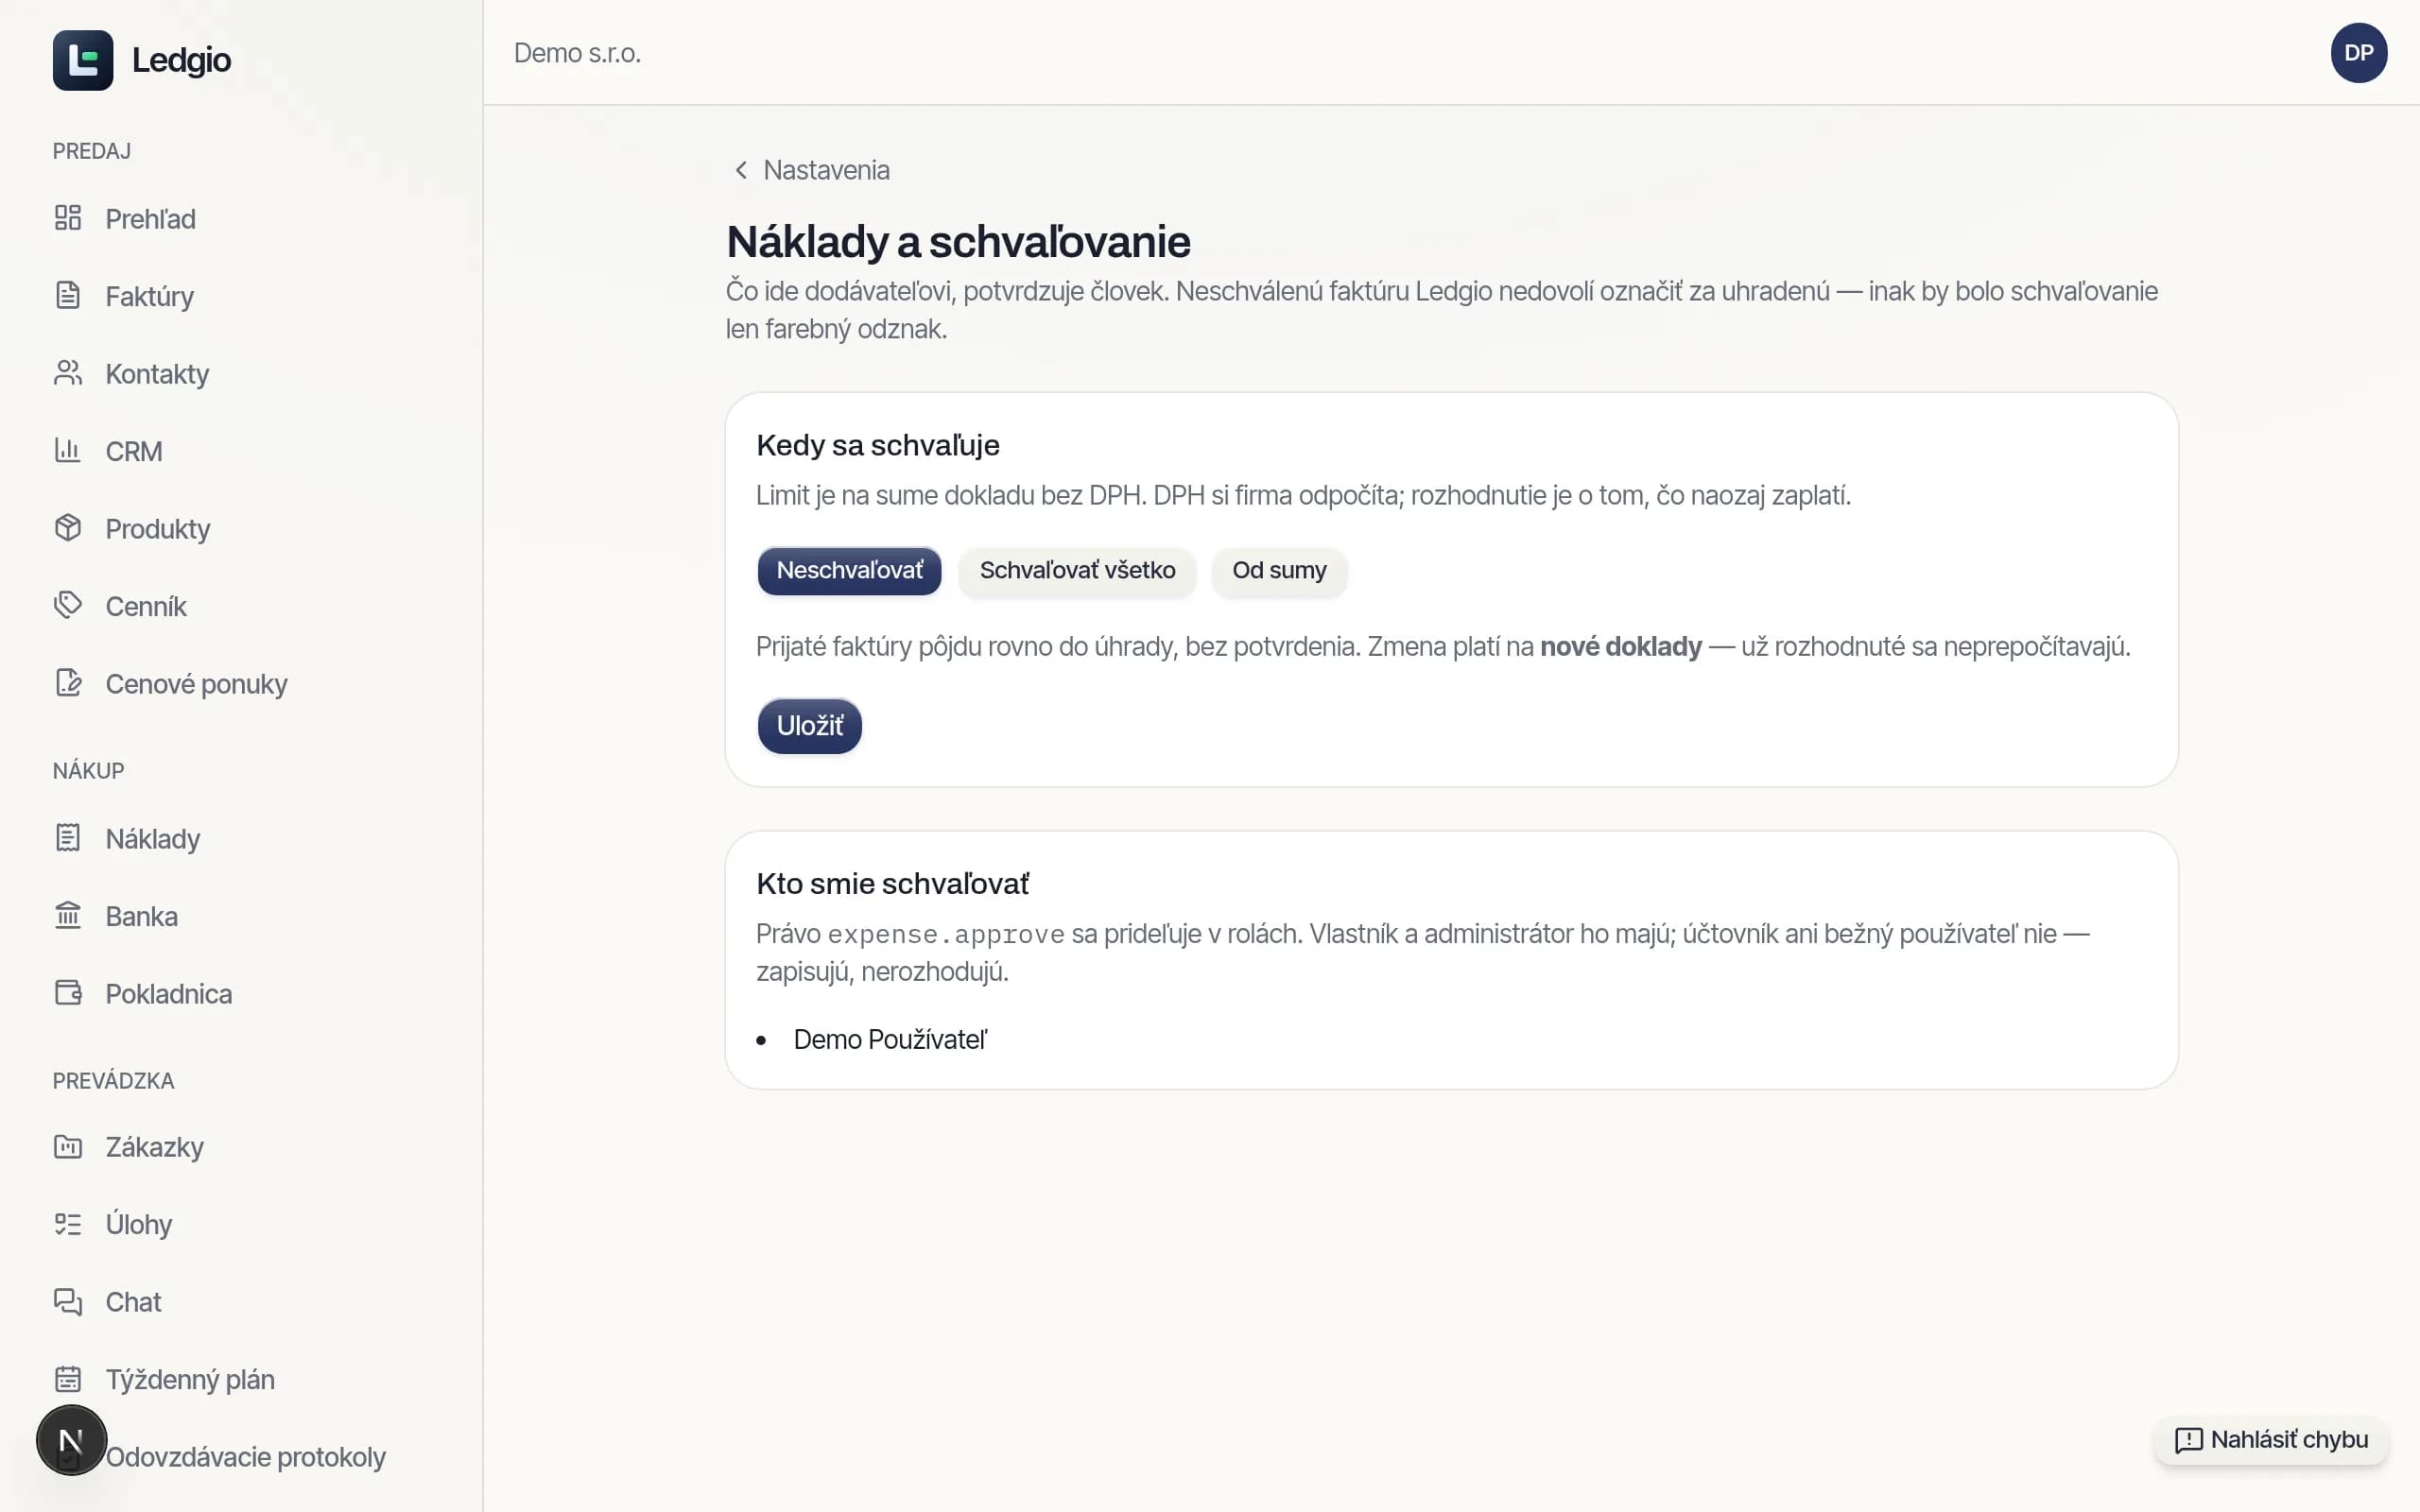Open Prehľad dashboard icon in sidebar
Image resolution: width=2420 pixels, height=1512 pixels.
(68, 218)
